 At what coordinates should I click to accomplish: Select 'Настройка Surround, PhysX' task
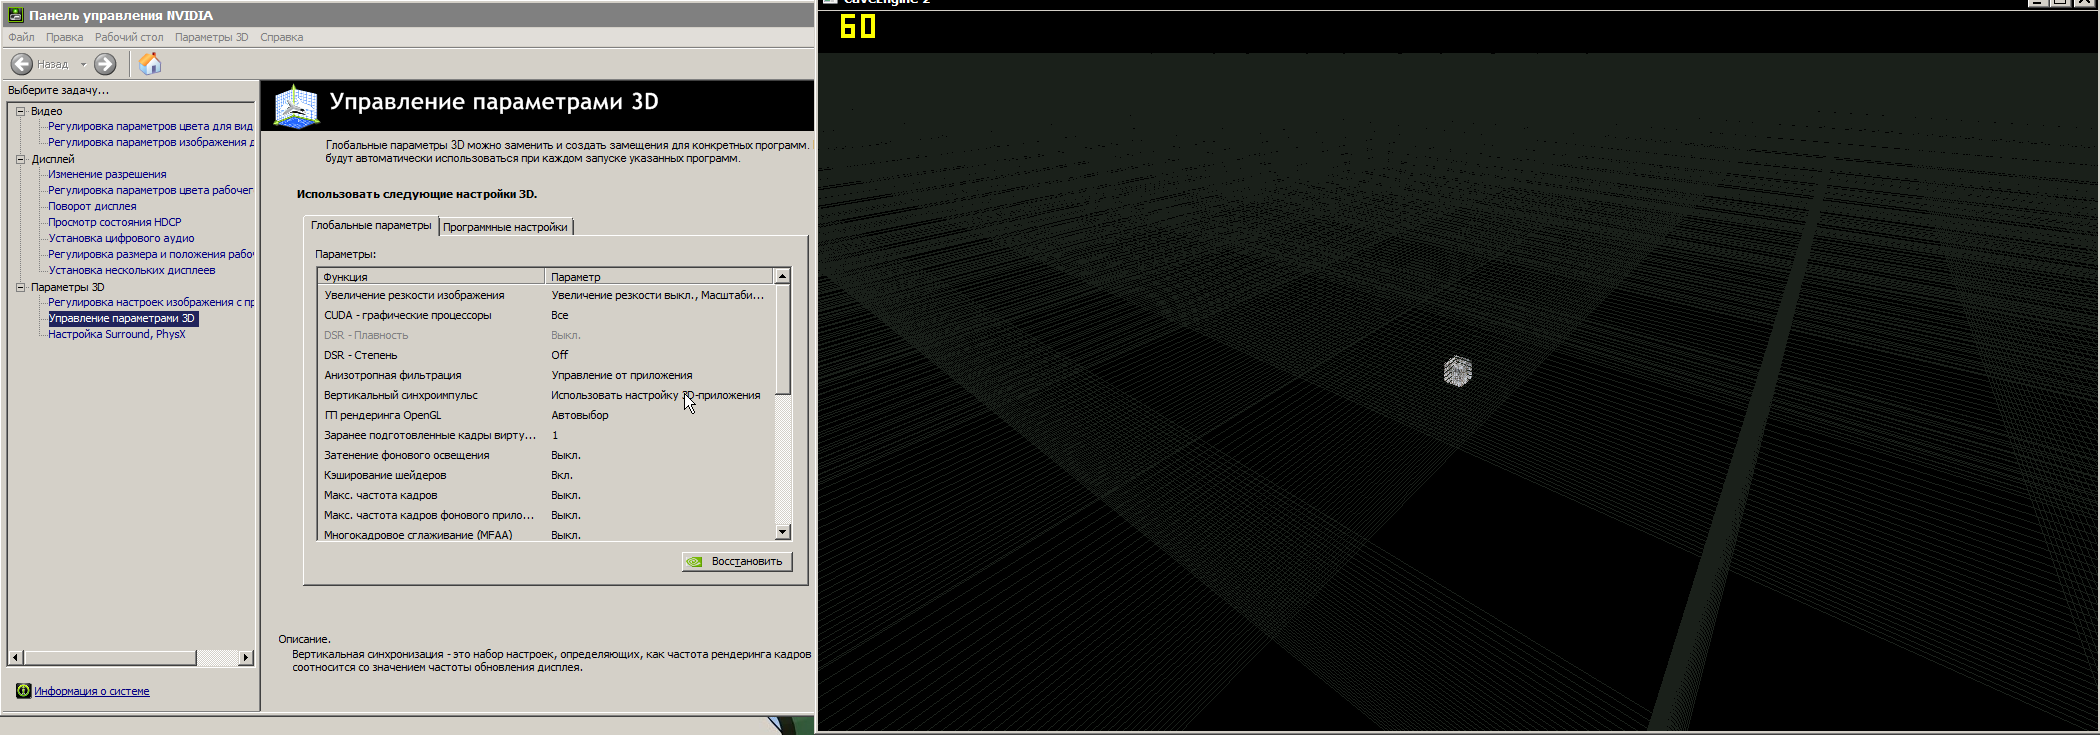pos(117,334)
